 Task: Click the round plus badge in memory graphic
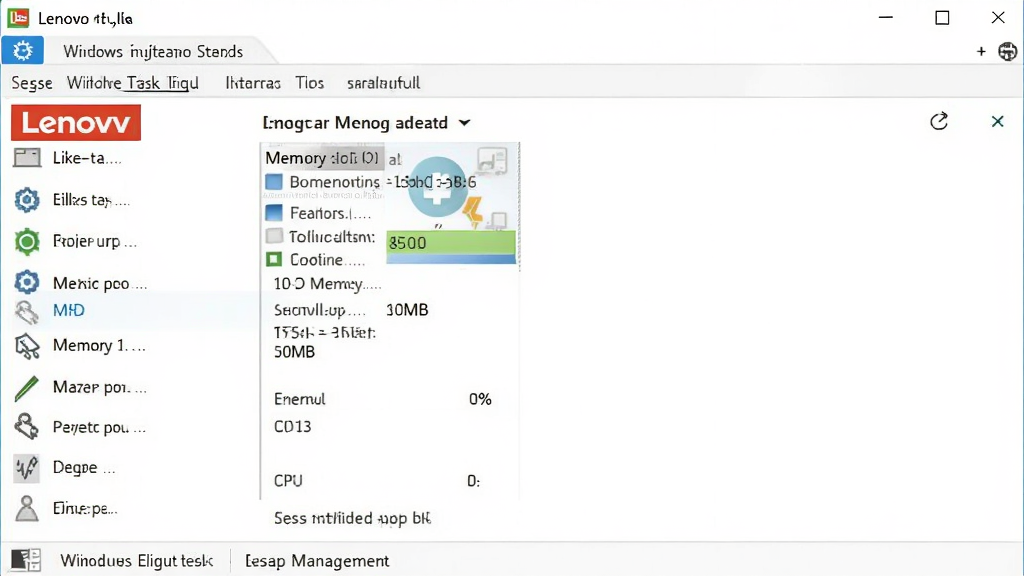(437, 186)
